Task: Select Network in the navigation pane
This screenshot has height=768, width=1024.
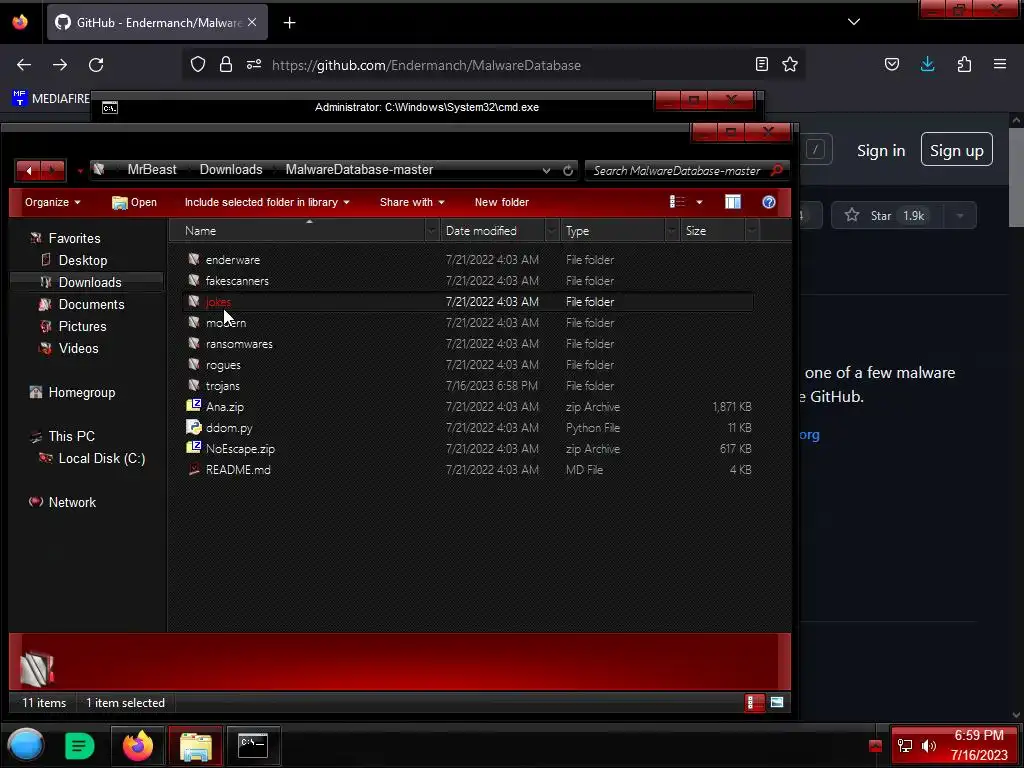Action: pos(72,502)
